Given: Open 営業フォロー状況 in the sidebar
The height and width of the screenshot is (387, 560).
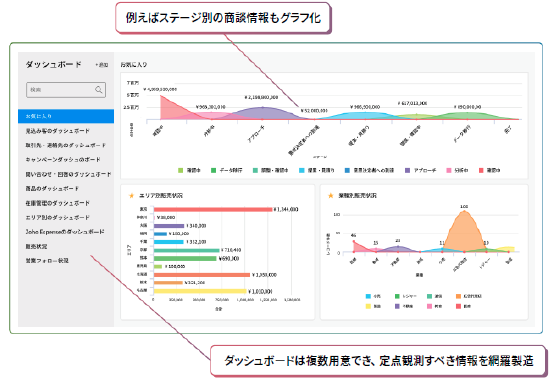Looking at the screenshot, I should 47,261.
